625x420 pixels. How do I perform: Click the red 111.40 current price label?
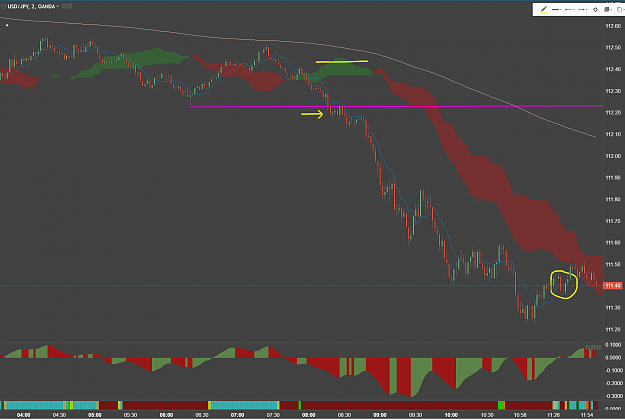click(x=613, y=286)
